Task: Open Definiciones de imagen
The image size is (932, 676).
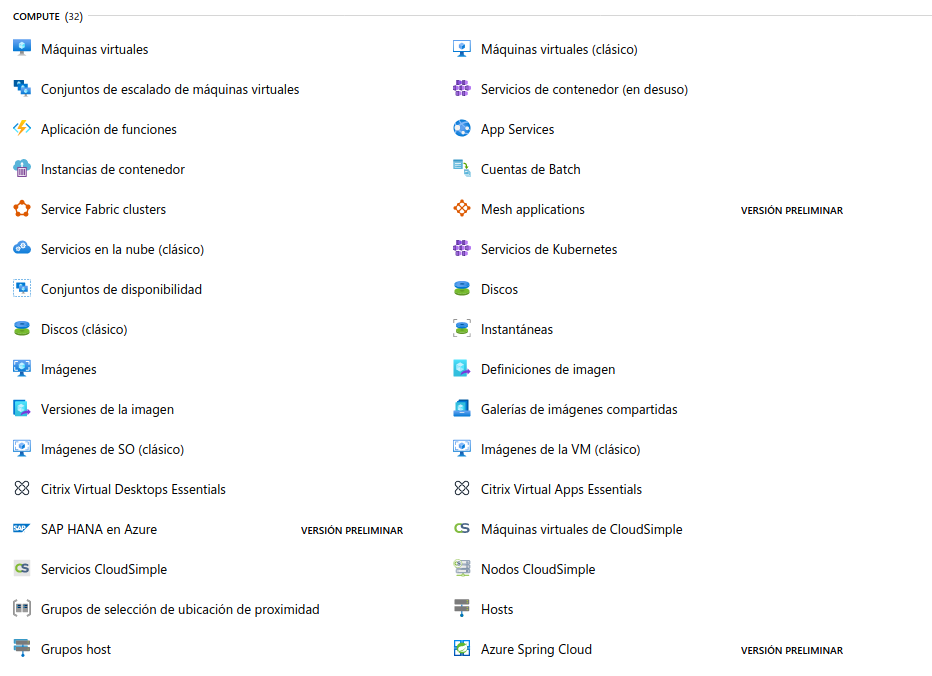Action: (x=548, y=369)
